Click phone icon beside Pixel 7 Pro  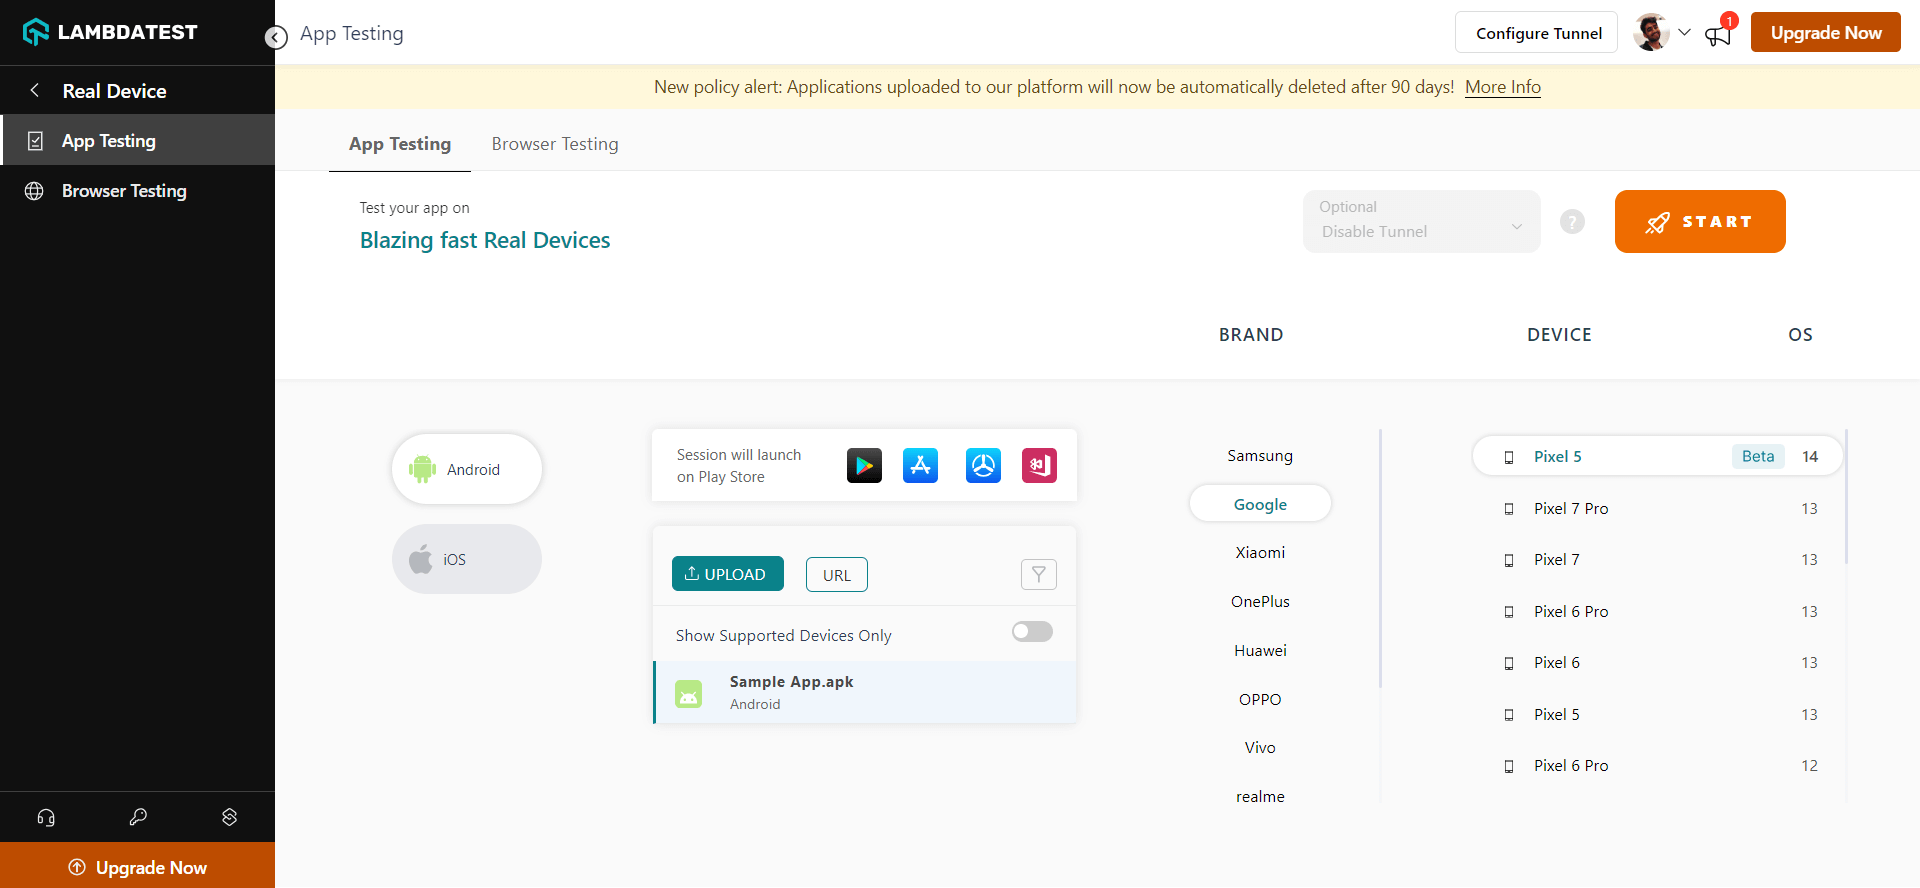point(1509,509)
